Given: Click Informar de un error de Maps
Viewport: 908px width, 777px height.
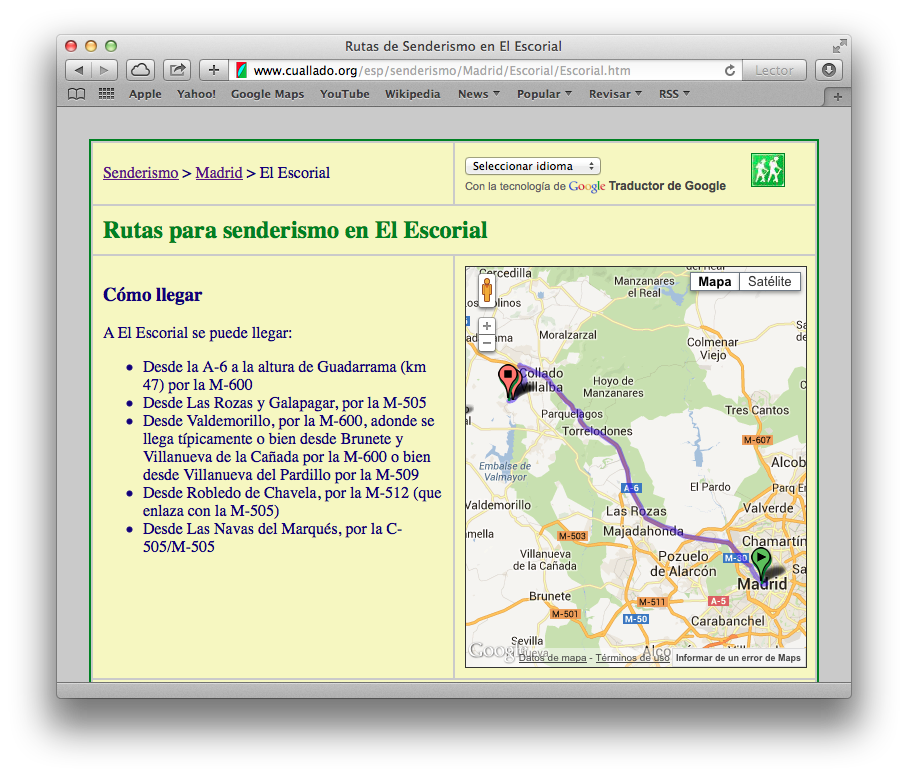Looking at the screenshot, I should click(738, 658).
